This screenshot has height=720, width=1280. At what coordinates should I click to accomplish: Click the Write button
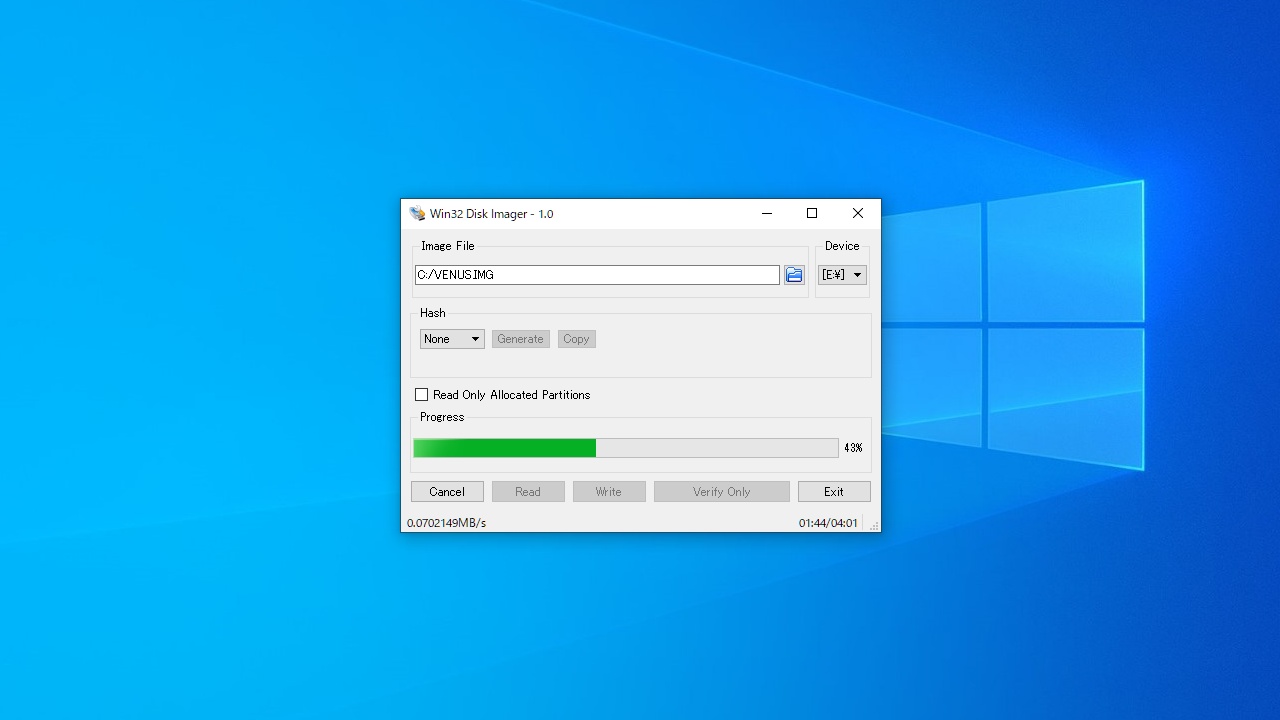pyautogui.click(x=609, y=492)
